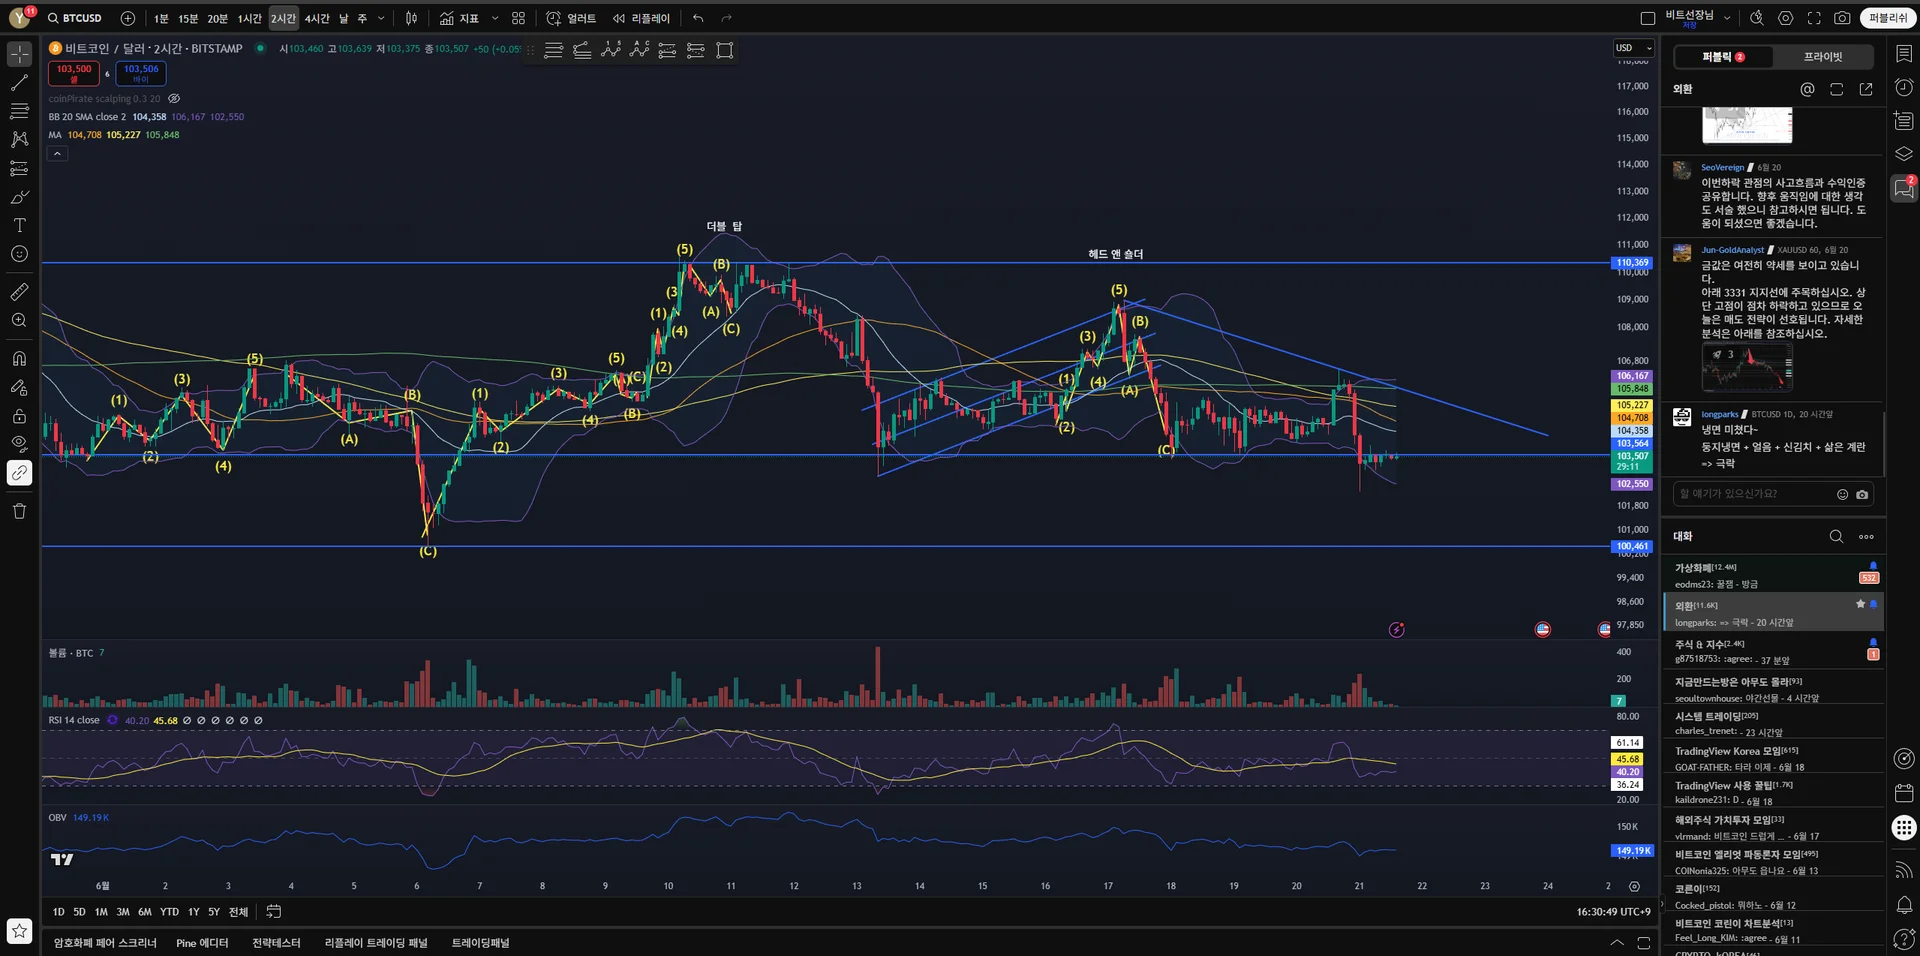This screenshot has width=1920, height=956.
Task: Open the indicator templates grid icon
Action: pos(518,18)
